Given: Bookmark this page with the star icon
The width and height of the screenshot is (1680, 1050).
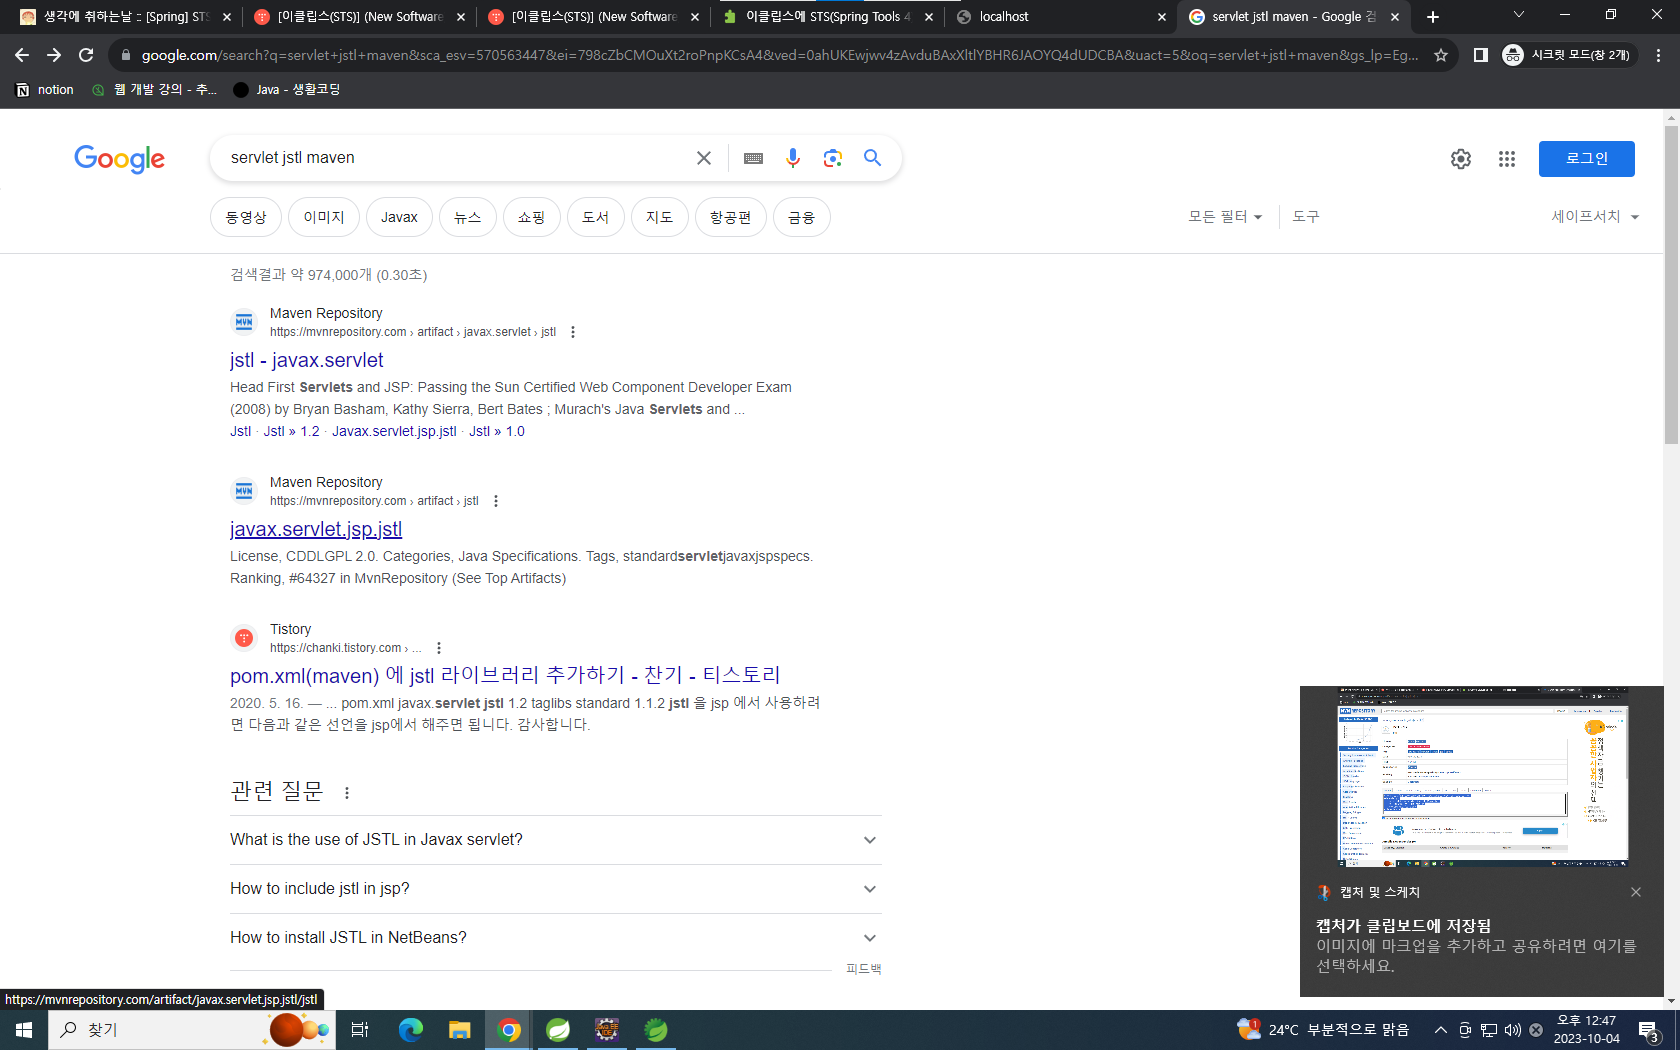Looking at the screenshot, I should (1441, 55).
